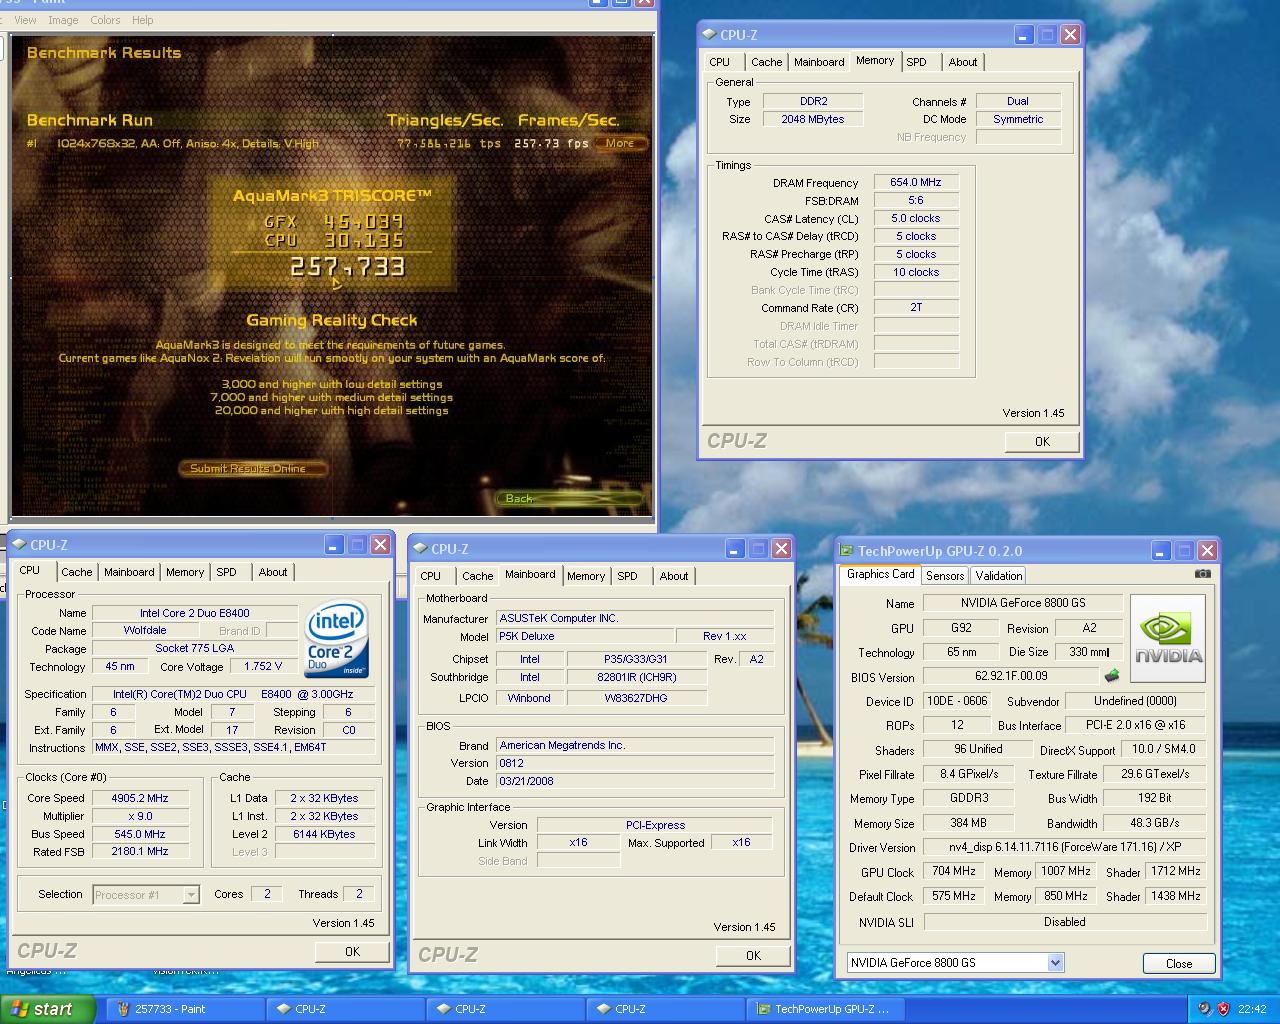The height and width of the screenshot is (1024, 1280).
Task: Click the BIOS save chip icon in GPU-Z
Action: pyautogui.click(x=1111, y=676)
